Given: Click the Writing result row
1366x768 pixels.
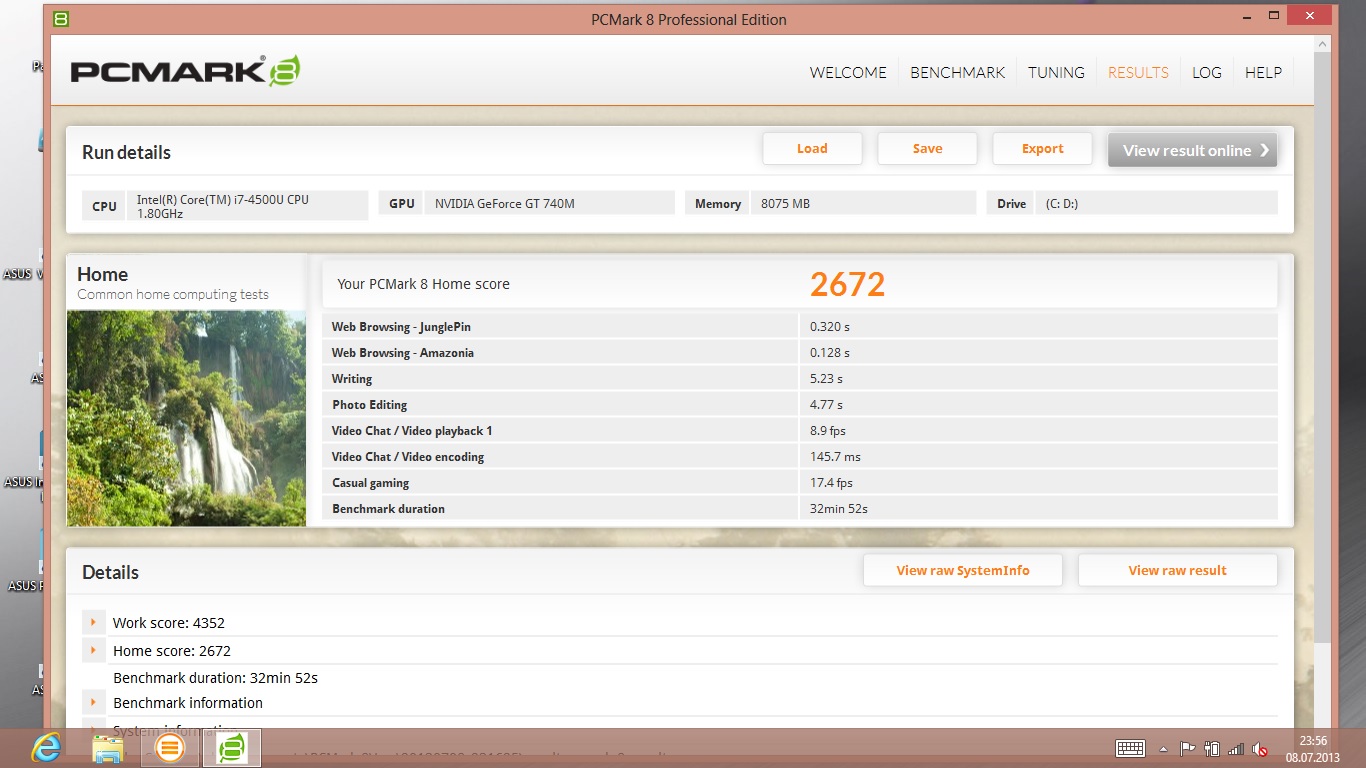Looking at the screenshot, I should tap(800, 378).
